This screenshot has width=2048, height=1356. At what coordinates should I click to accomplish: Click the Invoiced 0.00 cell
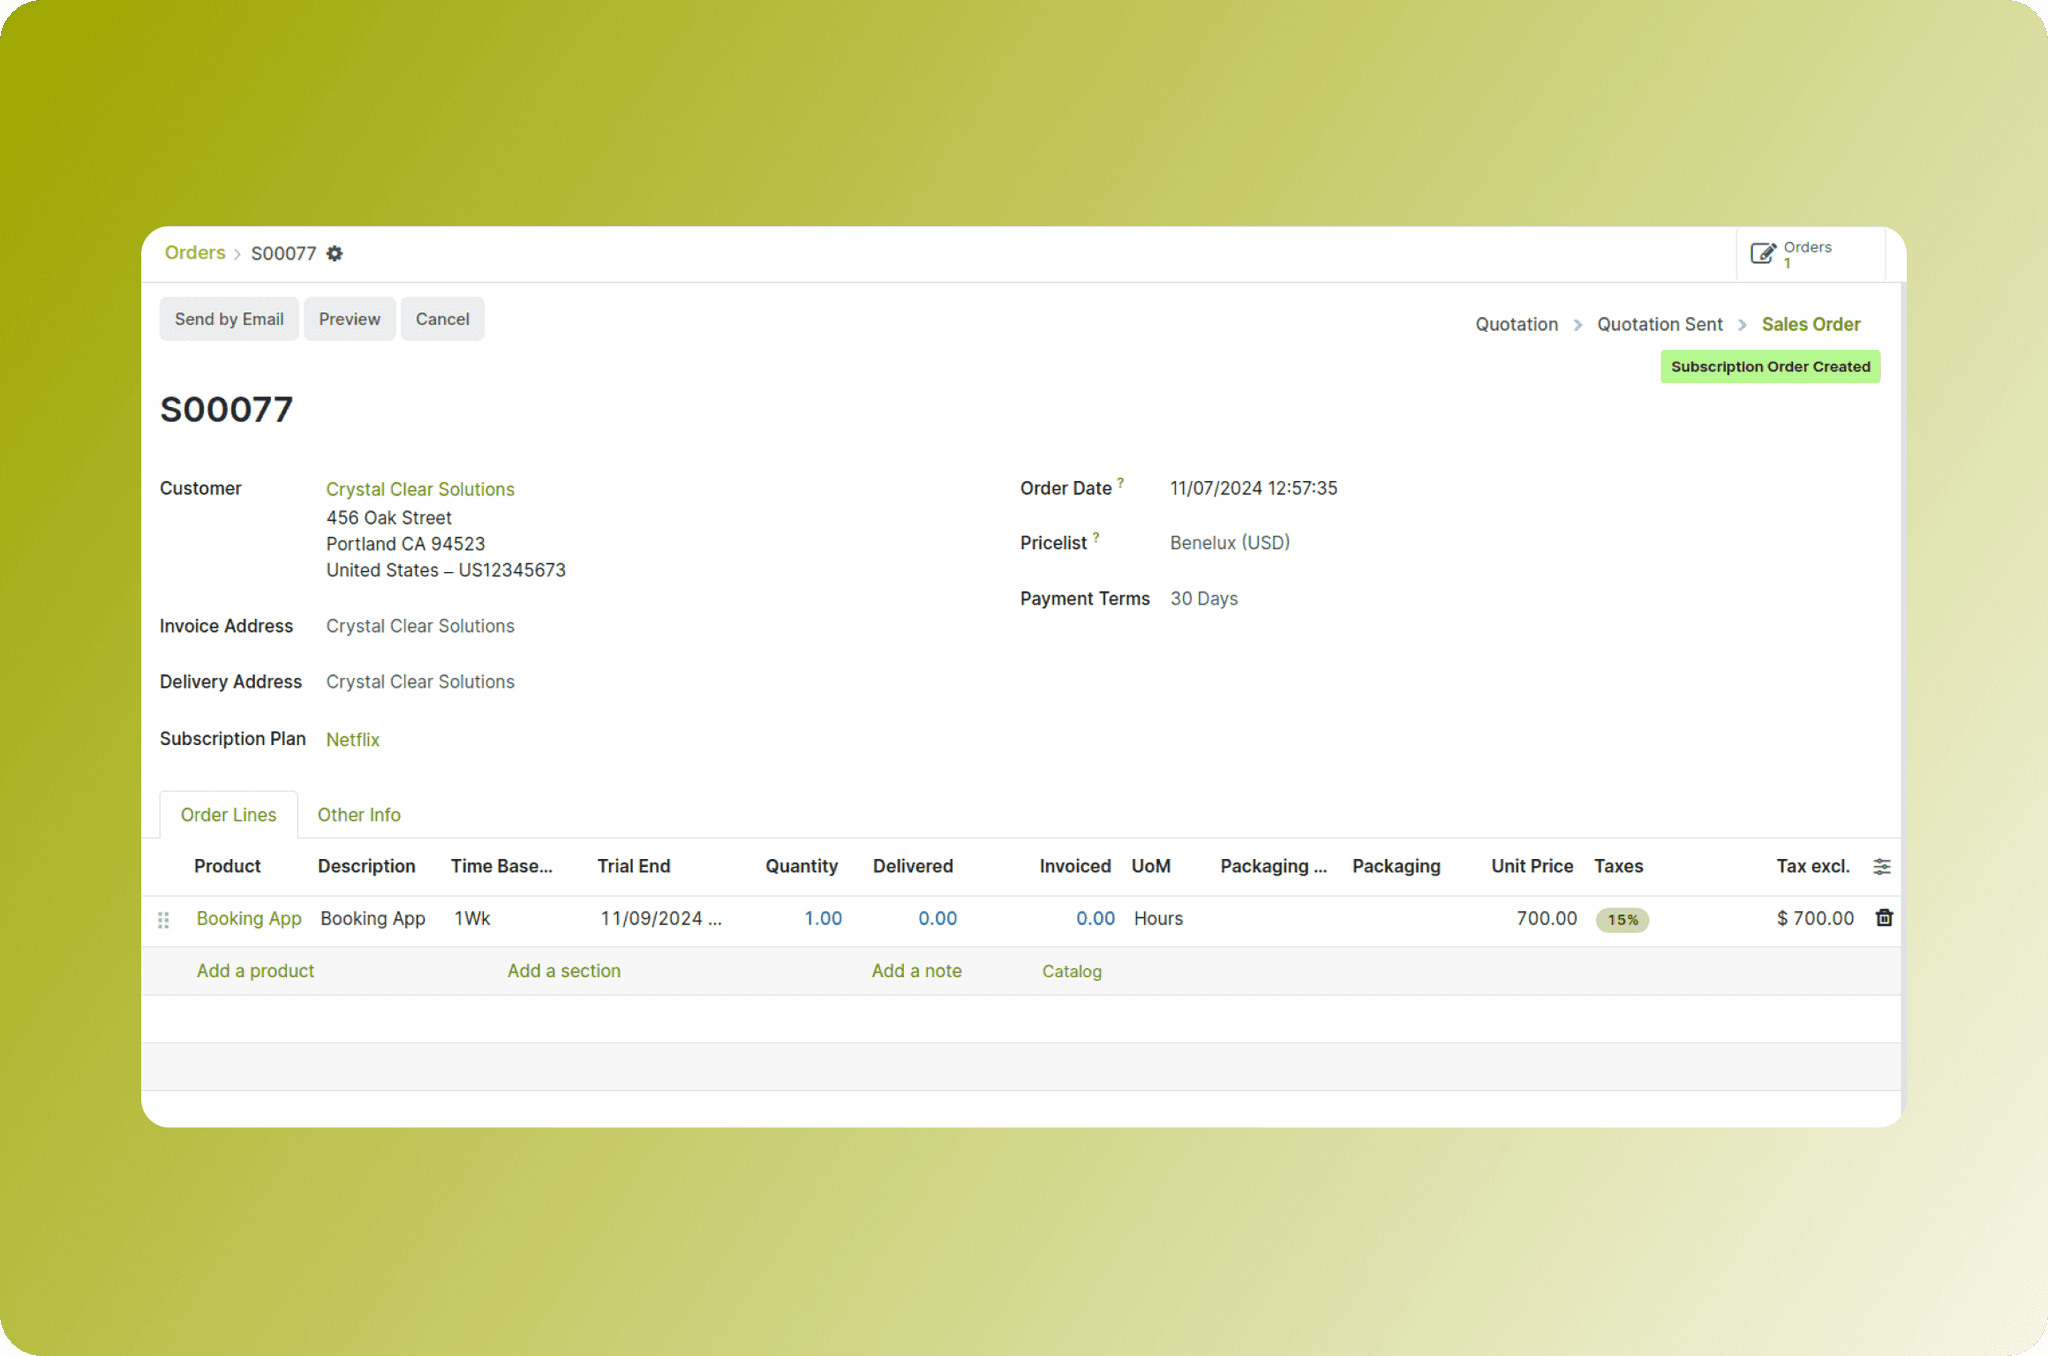1095,919
